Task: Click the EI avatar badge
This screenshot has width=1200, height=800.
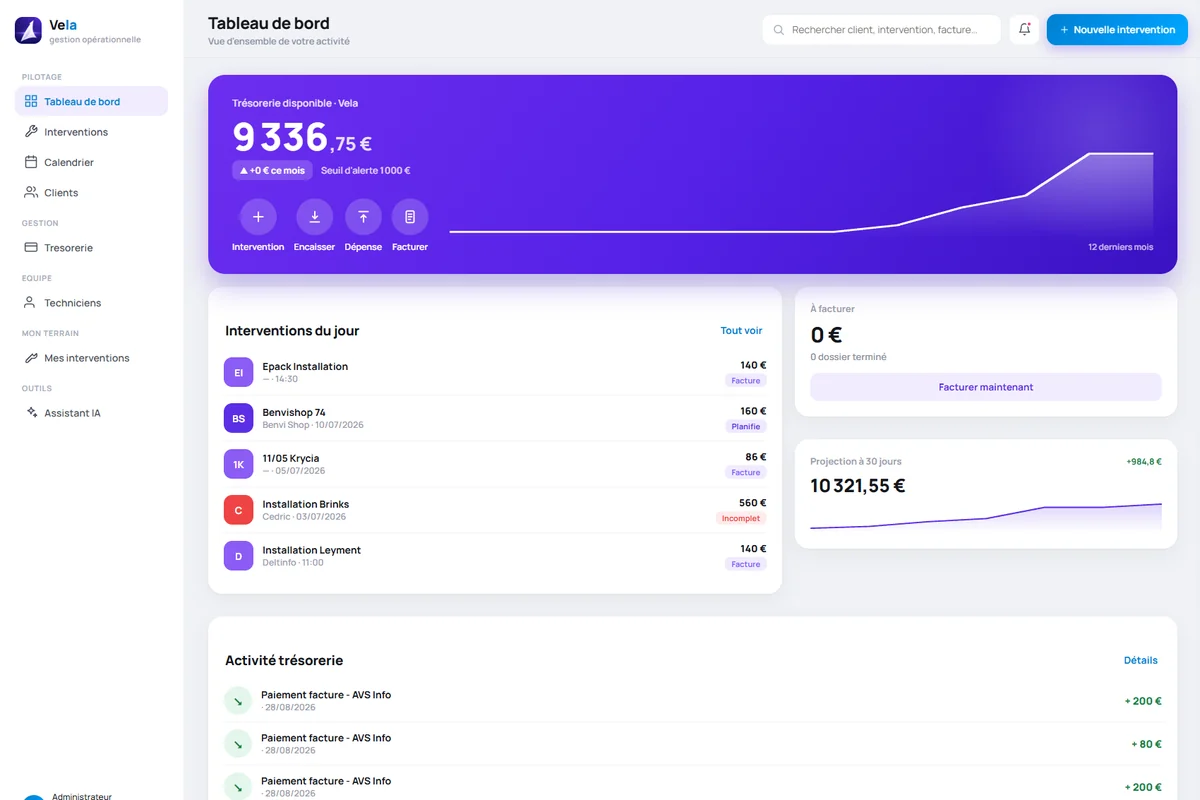Action: (x=238, y=372)
